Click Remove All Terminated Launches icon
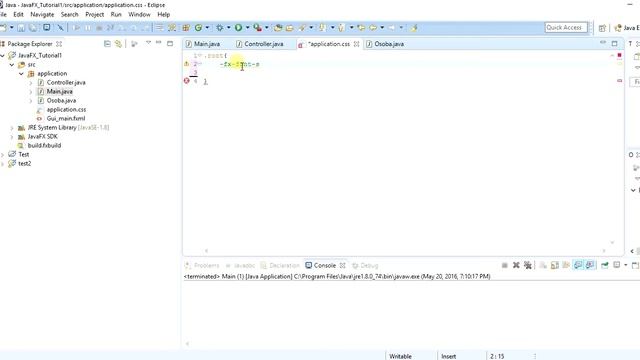The height and width of the screenshot is (360, 640). point(528,265)
